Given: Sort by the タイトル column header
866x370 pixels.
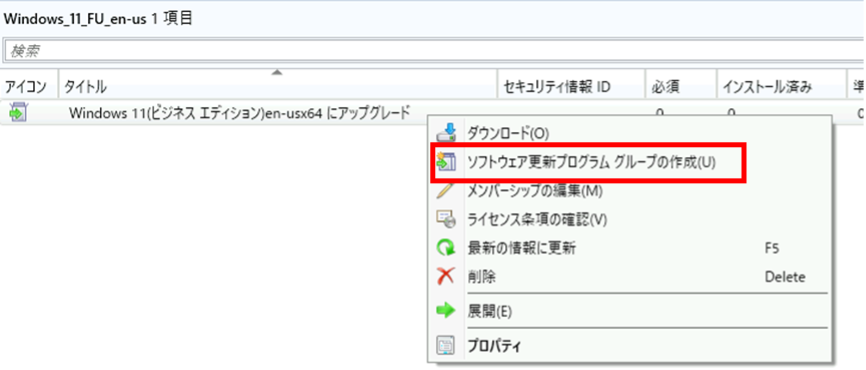Looking at the screenshot, I should (x=278, y=86).
